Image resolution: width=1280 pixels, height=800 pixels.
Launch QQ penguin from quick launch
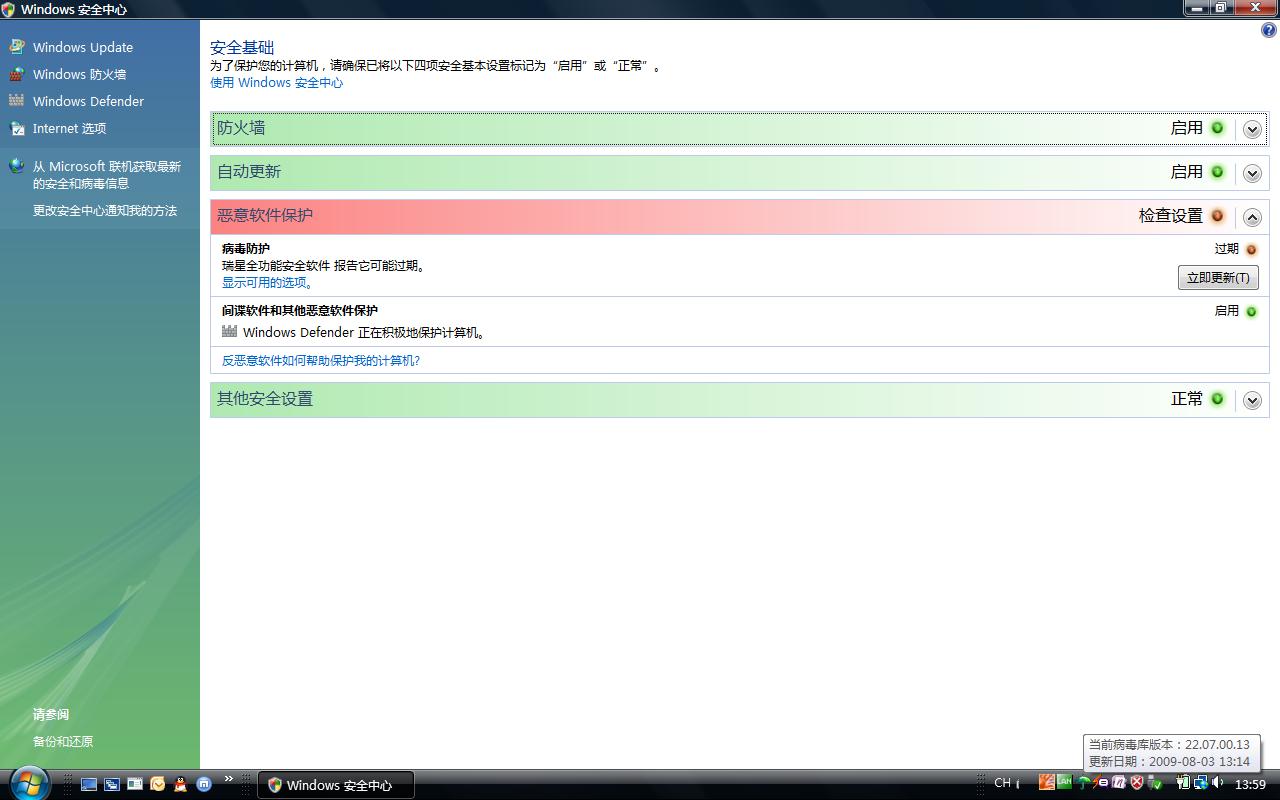pos(181,785)
